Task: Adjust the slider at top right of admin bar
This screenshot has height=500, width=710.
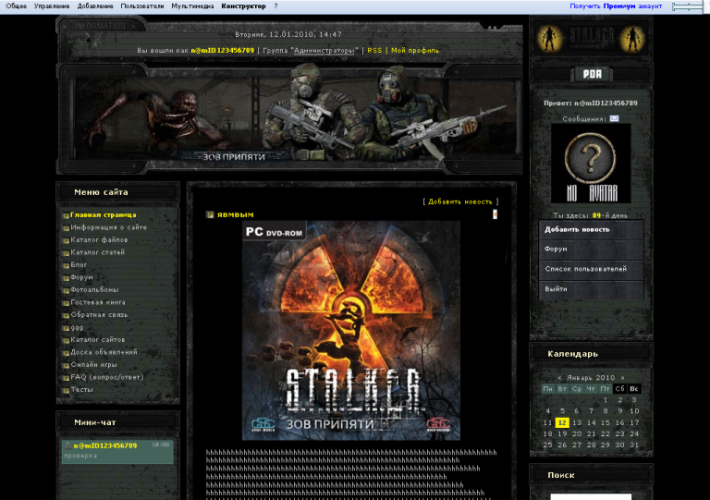Action: click(x=687, y=6)
